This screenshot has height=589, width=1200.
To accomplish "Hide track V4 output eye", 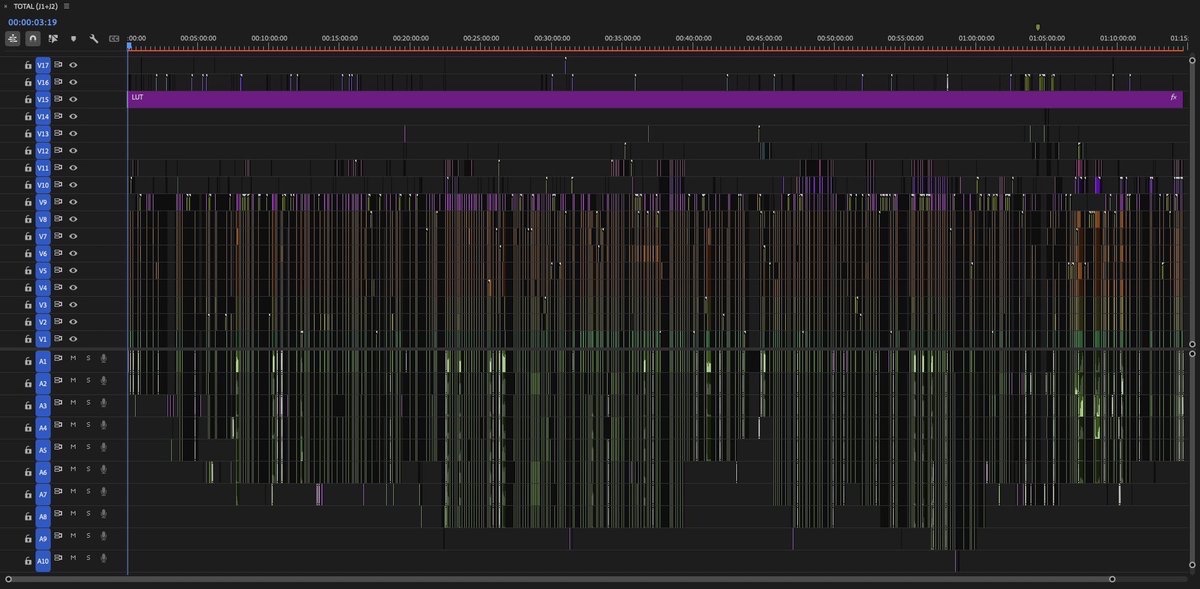I will [73, 287].
